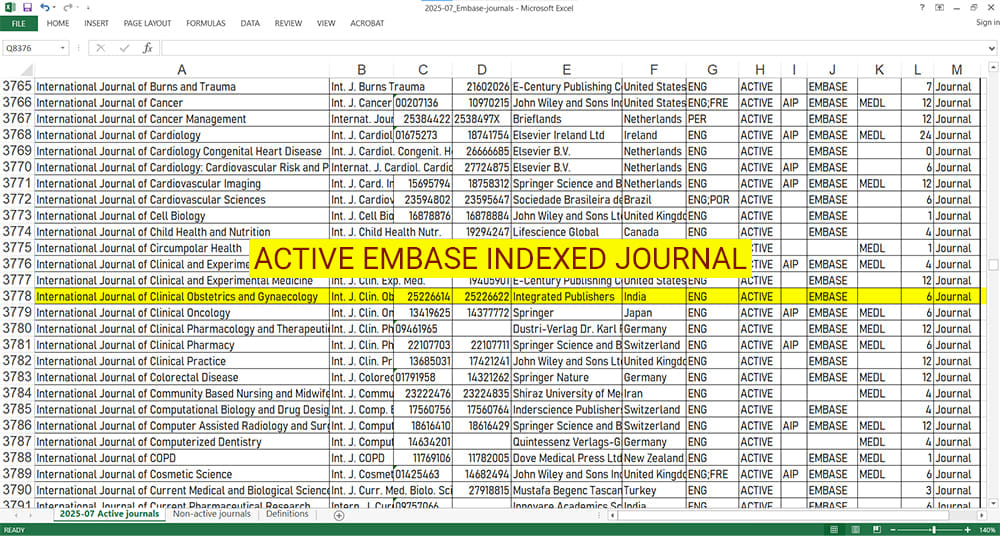
Task: Open the FORMULAS ribbon tab
Action: (x=206, y=24)
